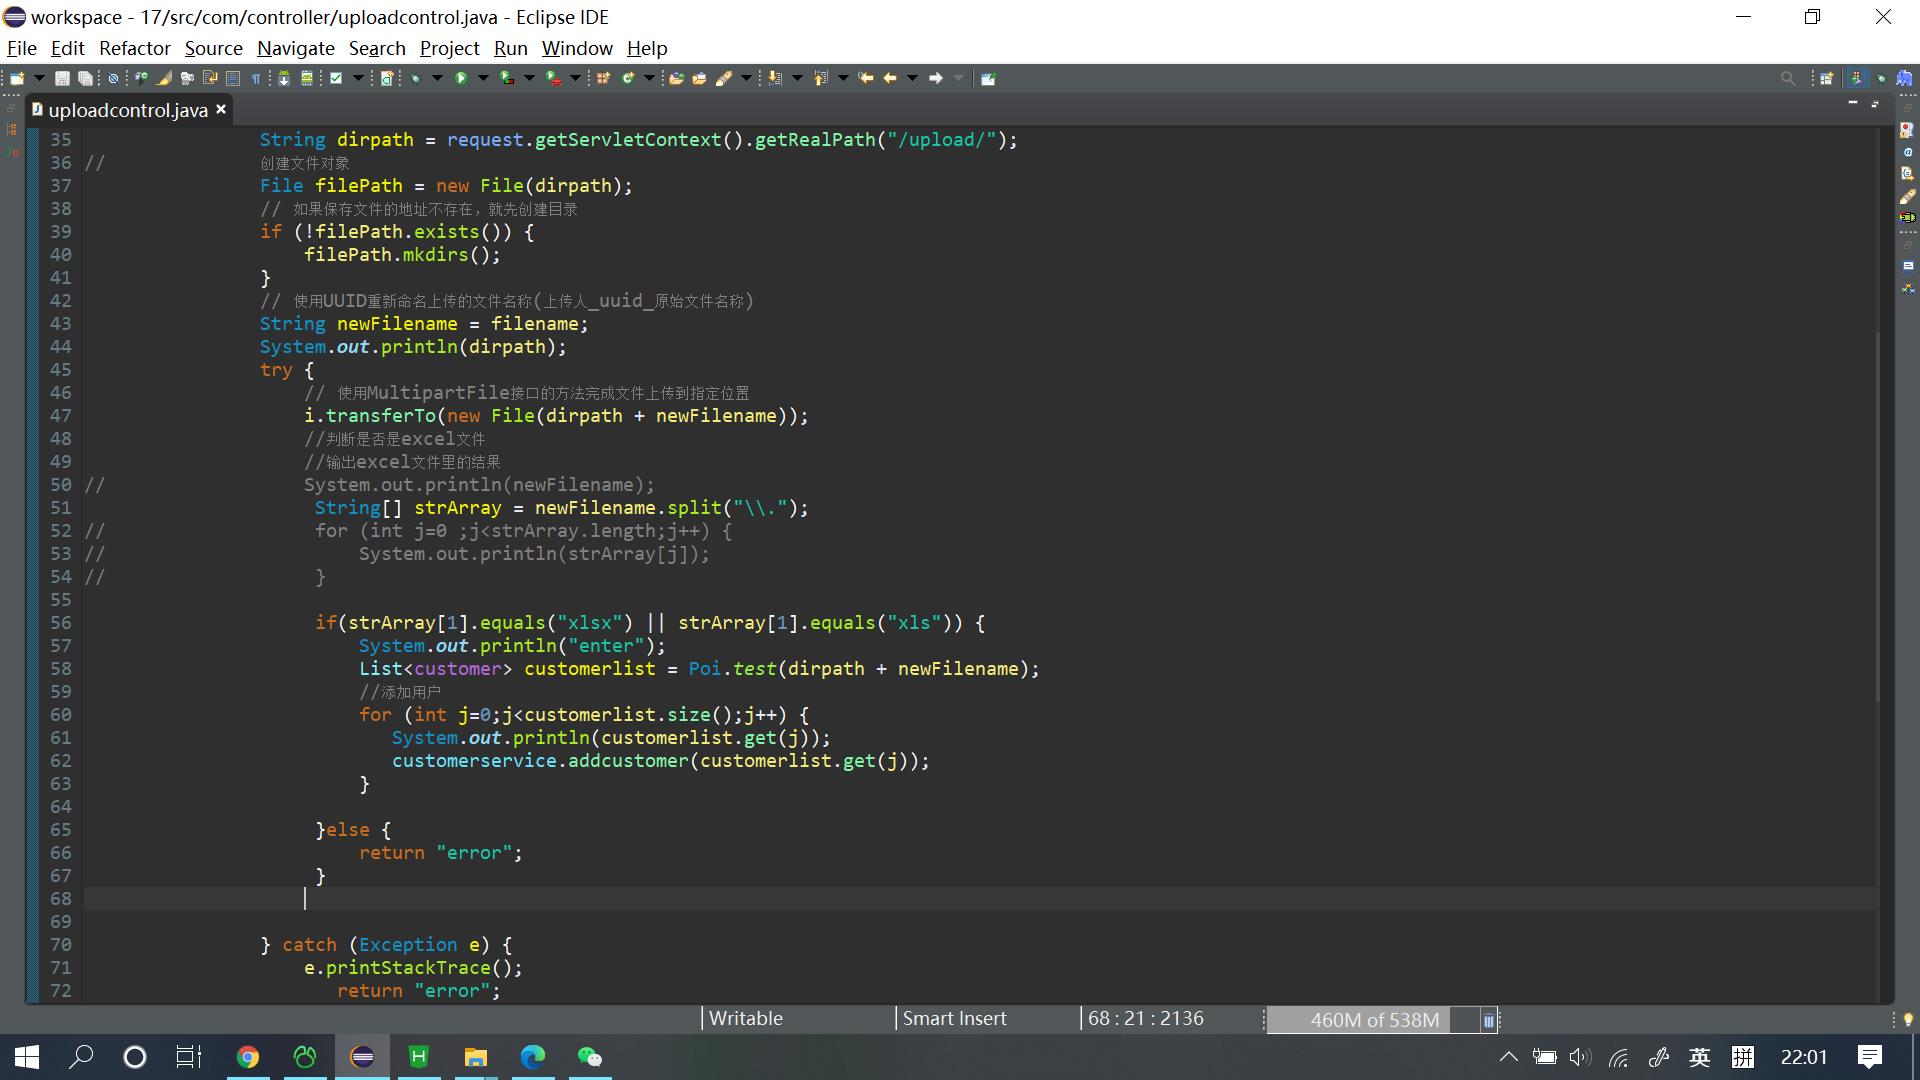Click the New file wizard icon

[17, 78]
